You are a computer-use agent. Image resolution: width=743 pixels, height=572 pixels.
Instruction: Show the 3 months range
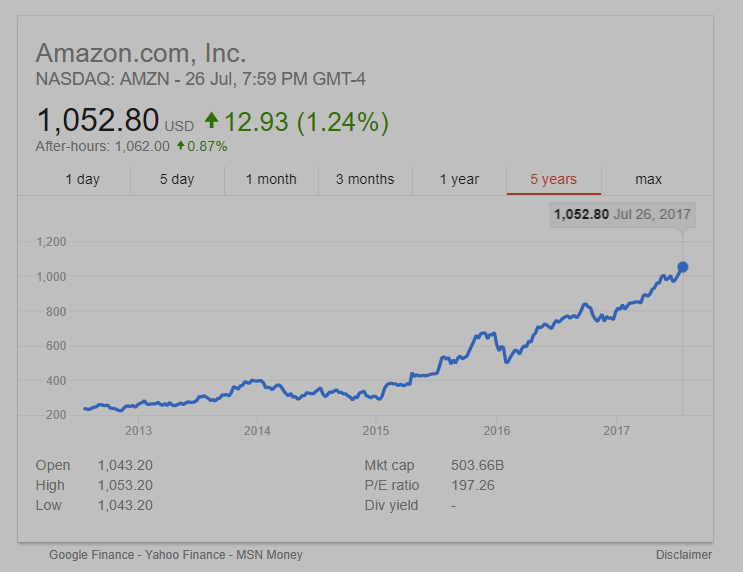(x=365, y=180)
